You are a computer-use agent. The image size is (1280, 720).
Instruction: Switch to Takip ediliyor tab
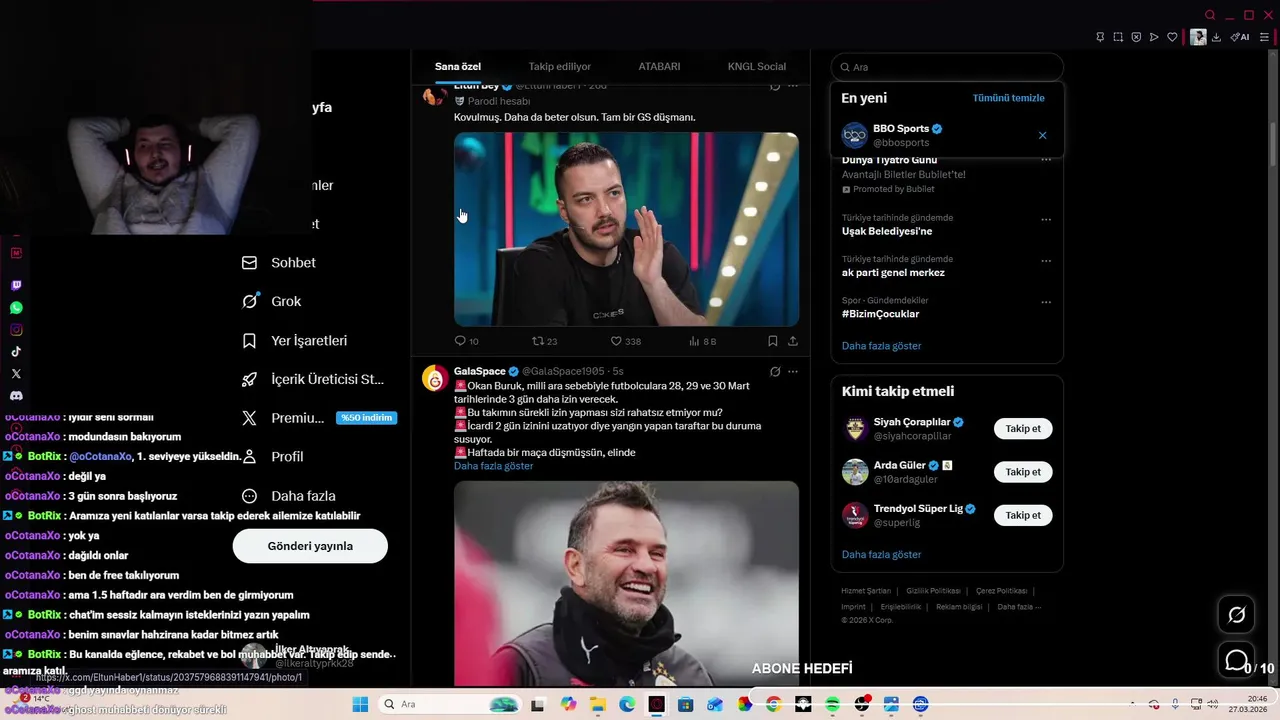tap(560, 67)
